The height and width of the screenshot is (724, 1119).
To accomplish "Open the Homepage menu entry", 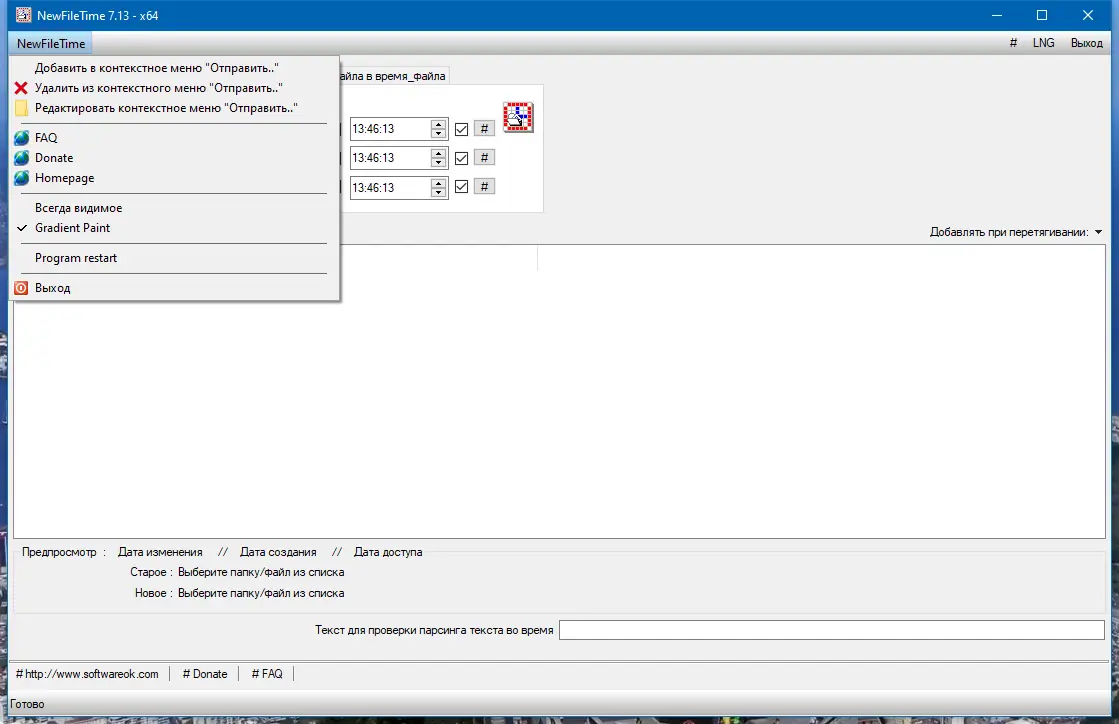I will pos(174,178).
